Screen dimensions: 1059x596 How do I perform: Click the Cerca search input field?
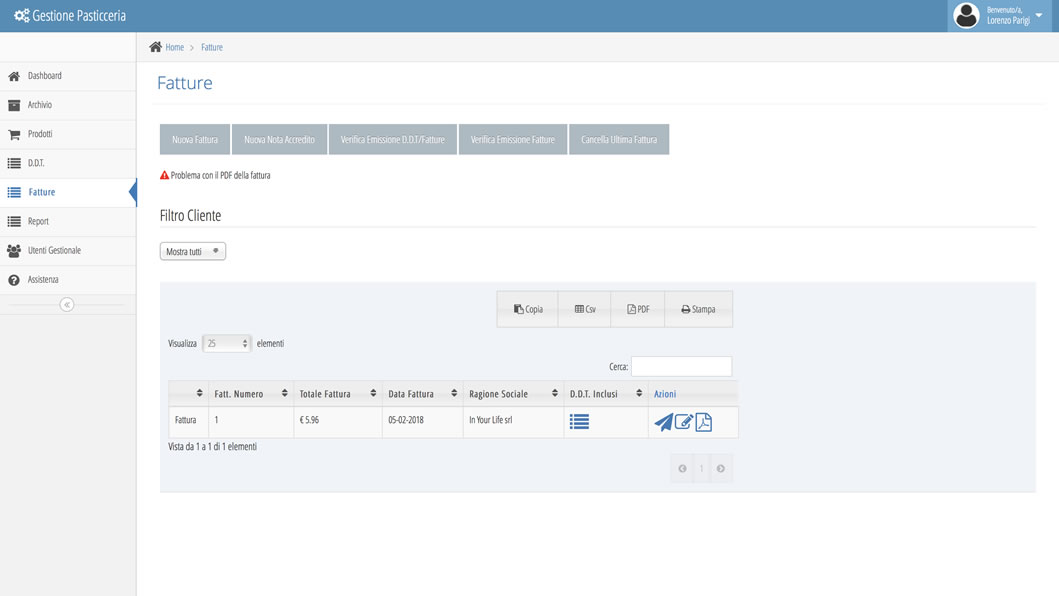coord(681,367)
